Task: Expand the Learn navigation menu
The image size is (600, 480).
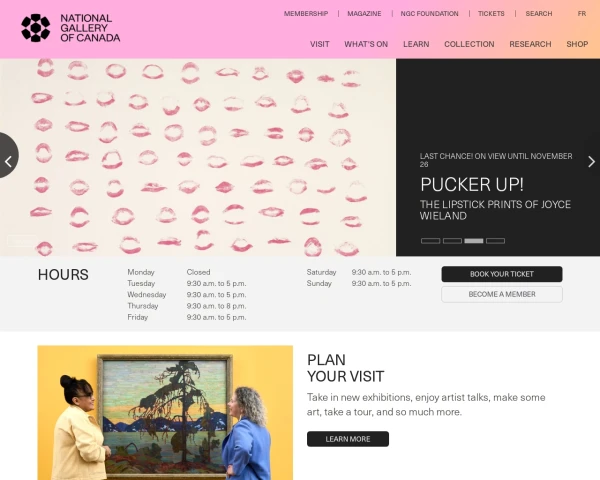Action: (416, 44)
